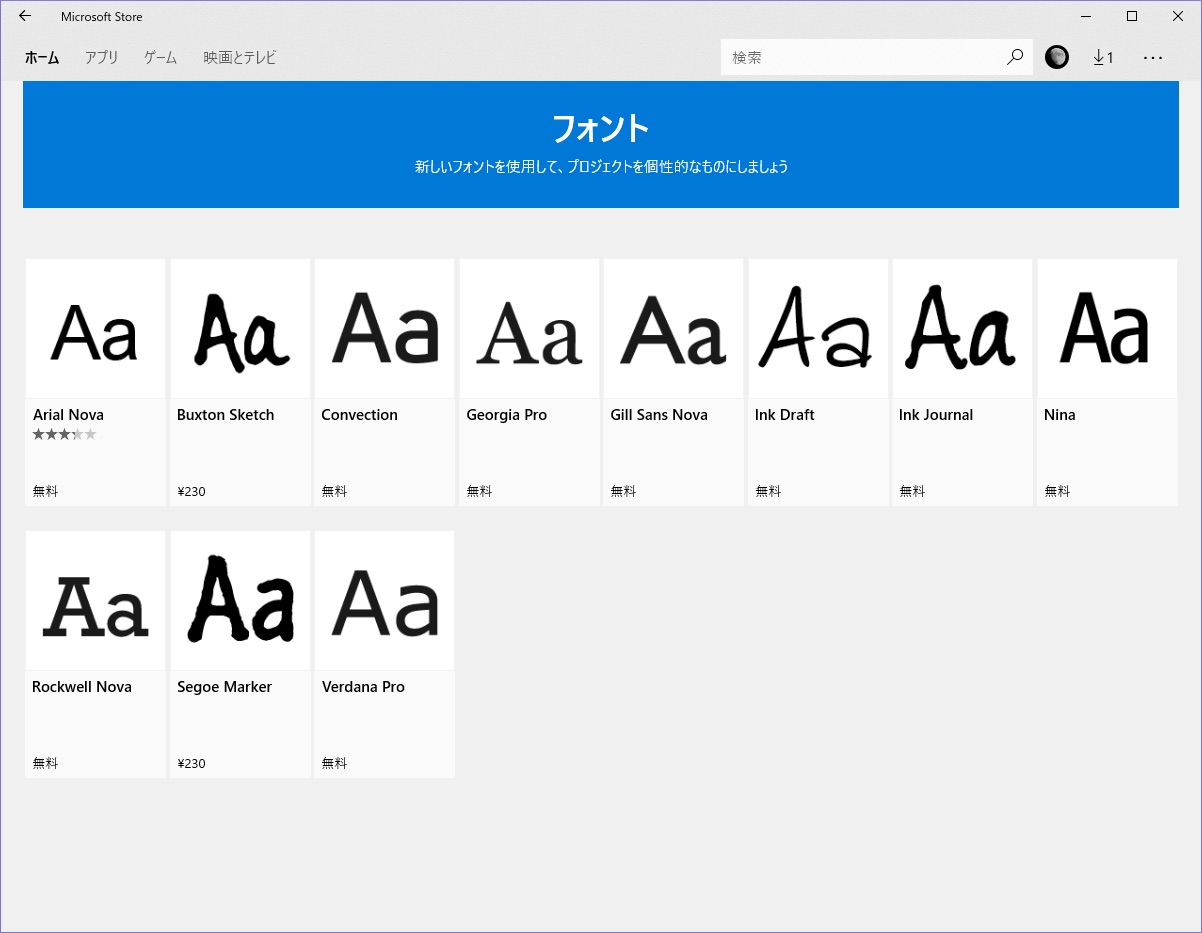Screen dimensions: 1202x933
Task: Click the Arial Nova title text
Action: coord(68,415)
